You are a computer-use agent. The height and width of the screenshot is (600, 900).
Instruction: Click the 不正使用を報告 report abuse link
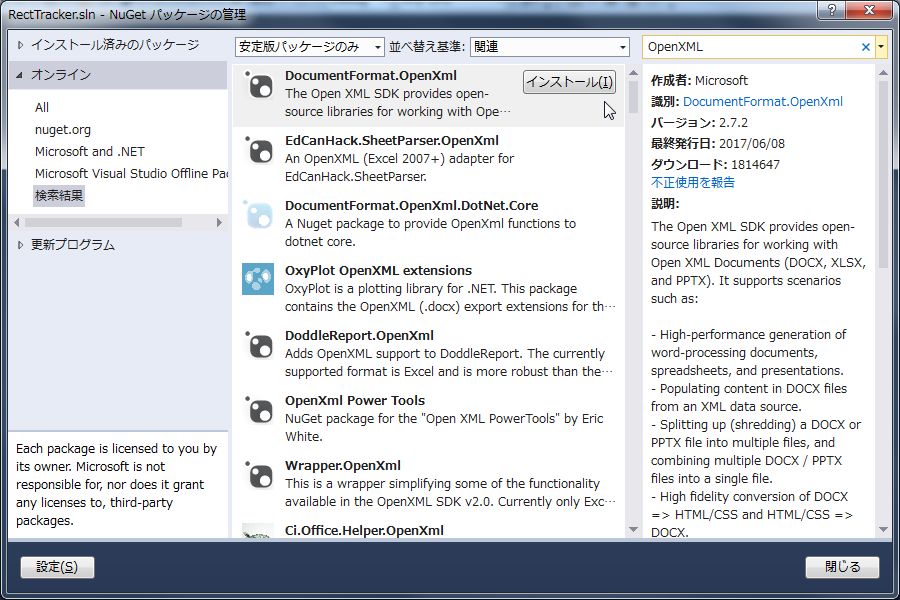(x=693, y=183)
